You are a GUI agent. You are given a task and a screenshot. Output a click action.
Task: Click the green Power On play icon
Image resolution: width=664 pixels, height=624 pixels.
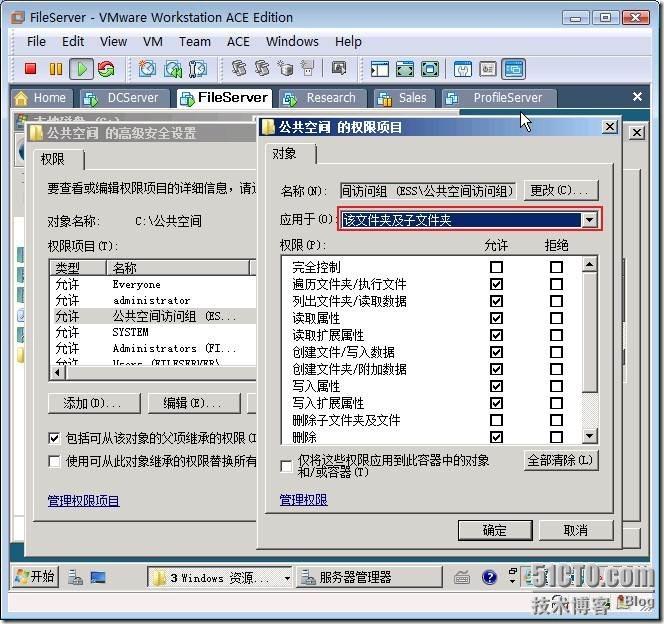click(x=82, y=69)
